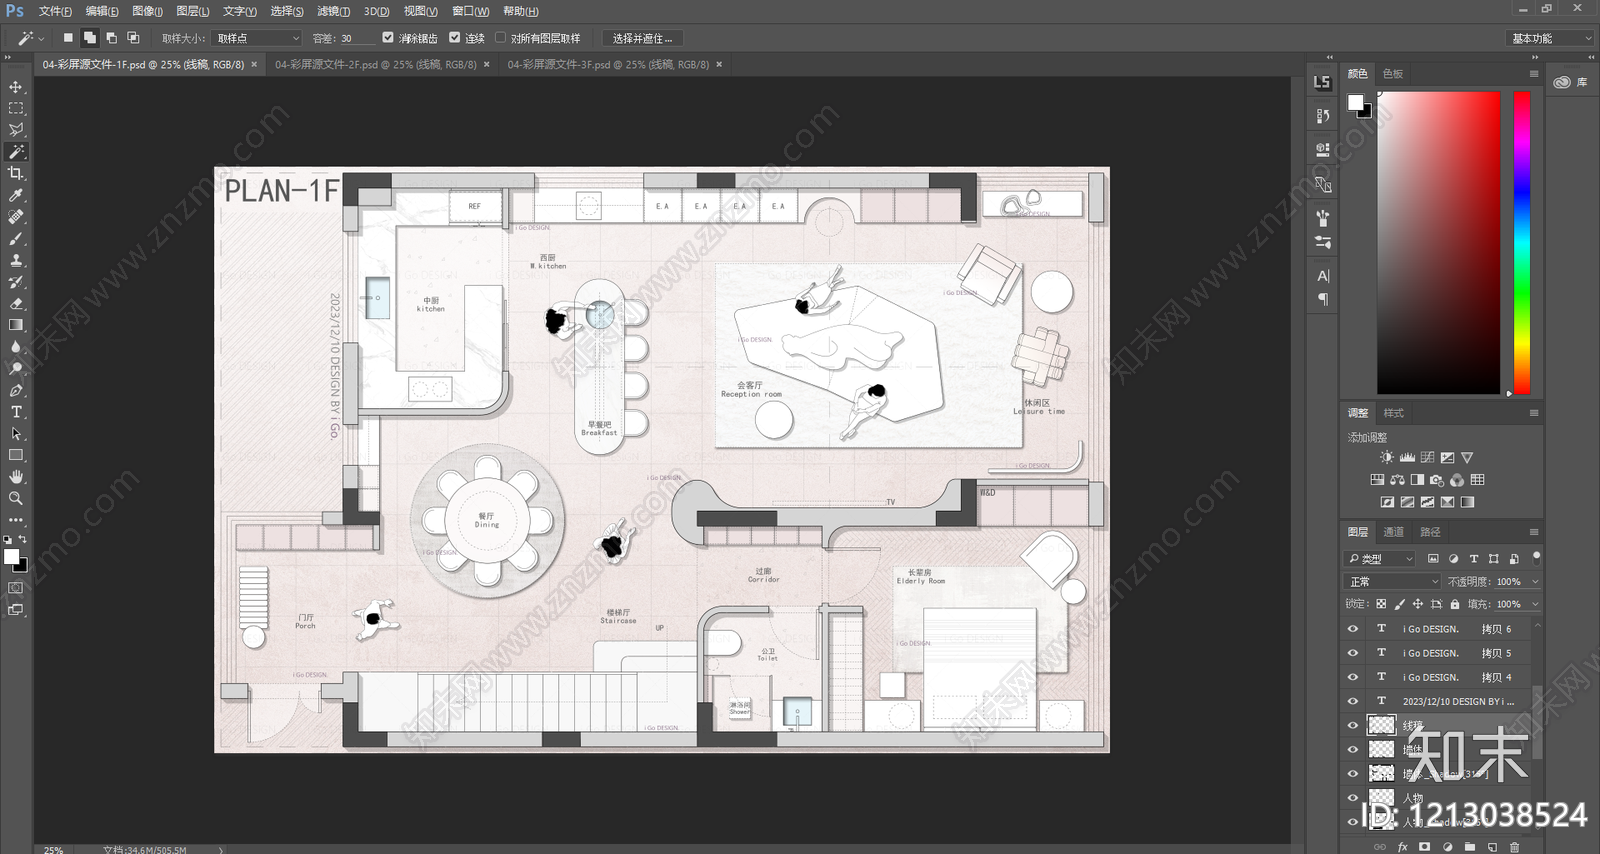The image size is (1600, 854).
Task: Click the tolerance 容差 input field
Action: click(355, 38)
